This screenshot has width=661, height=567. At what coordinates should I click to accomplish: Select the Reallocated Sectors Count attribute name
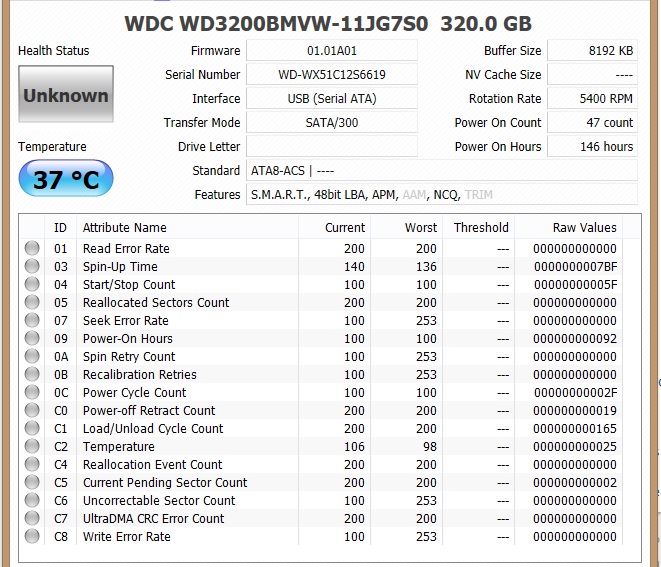point(156,303)
